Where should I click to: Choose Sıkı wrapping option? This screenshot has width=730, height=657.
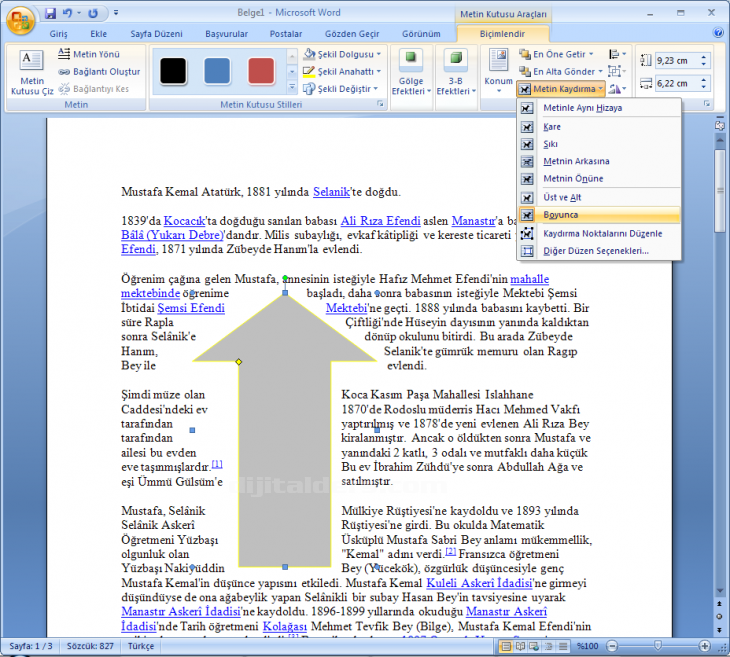[599, 144]
